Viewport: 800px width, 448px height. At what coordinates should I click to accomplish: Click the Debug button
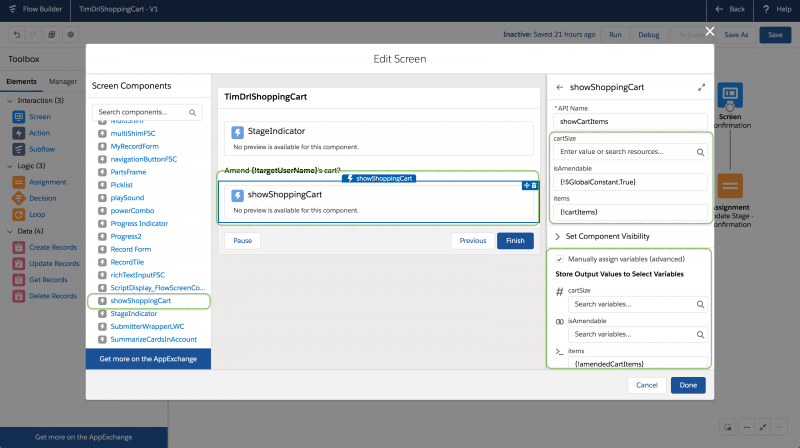648,35
